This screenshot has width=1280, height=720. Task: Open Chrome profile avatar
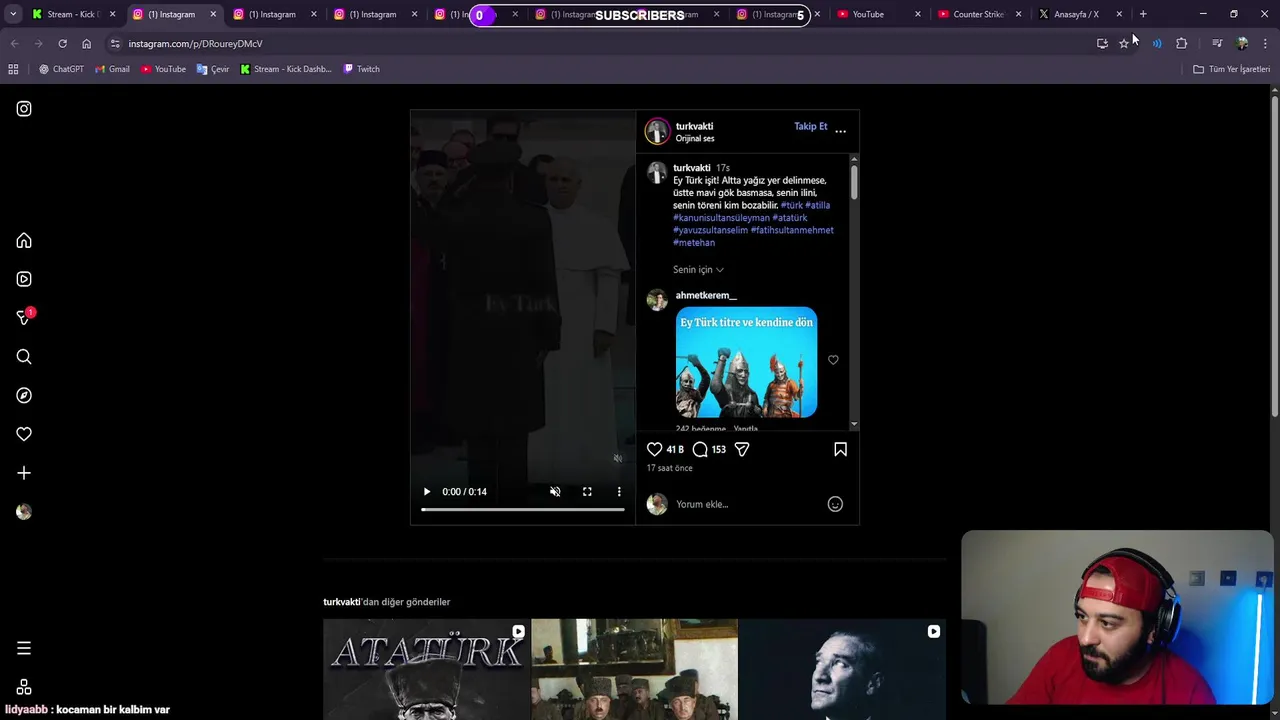[x=1242, y=44]
